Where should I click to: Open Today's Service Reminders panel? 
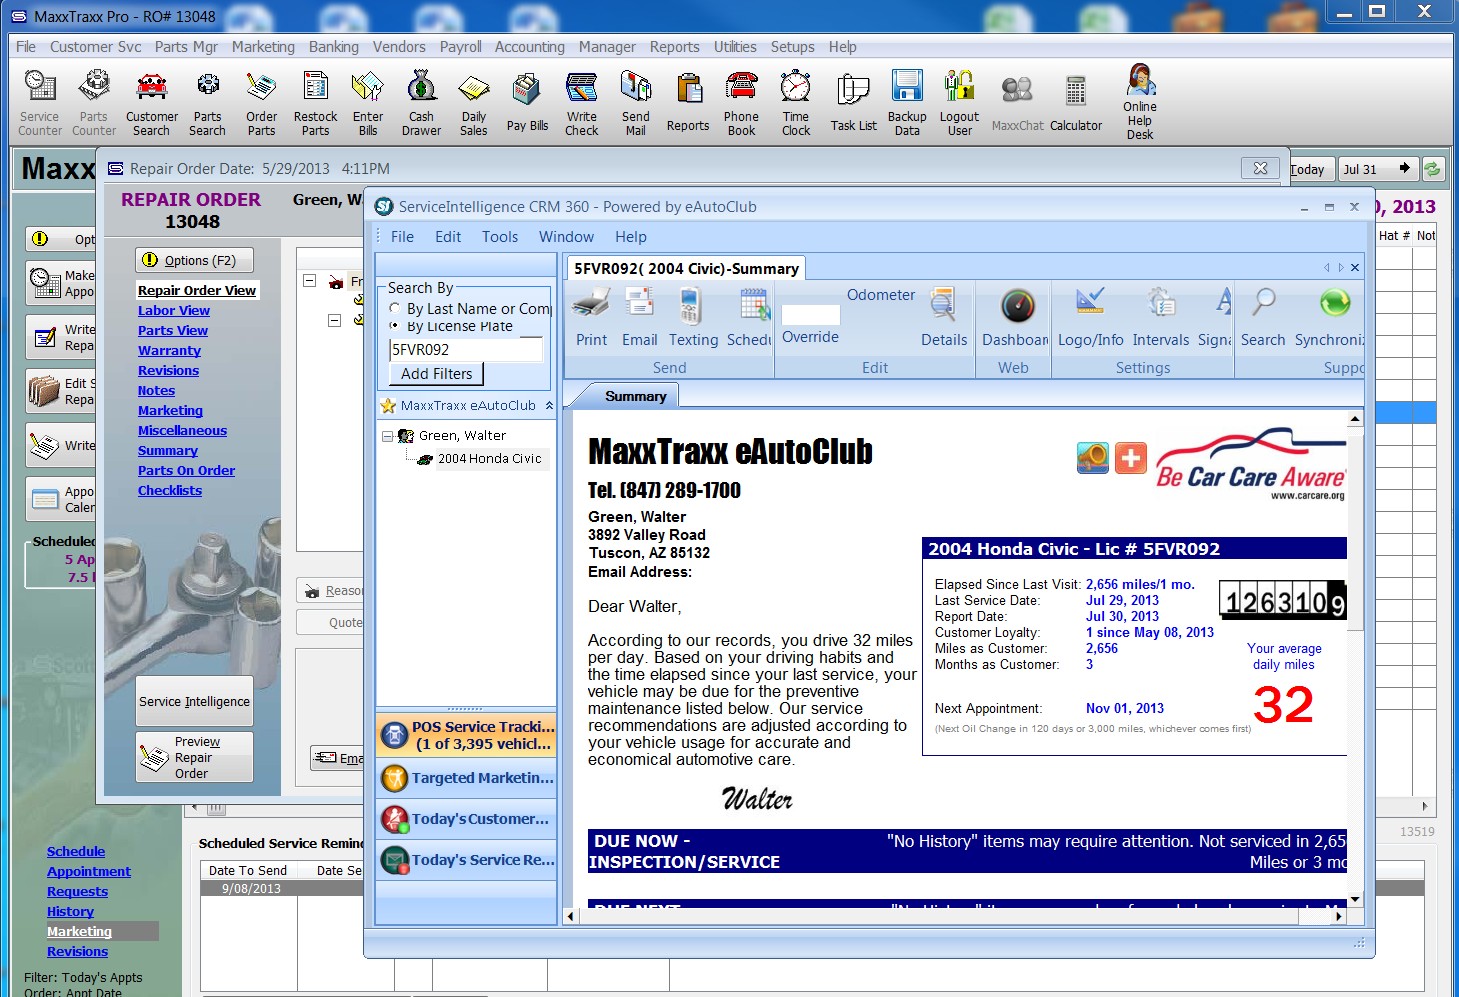pos(466,859)
